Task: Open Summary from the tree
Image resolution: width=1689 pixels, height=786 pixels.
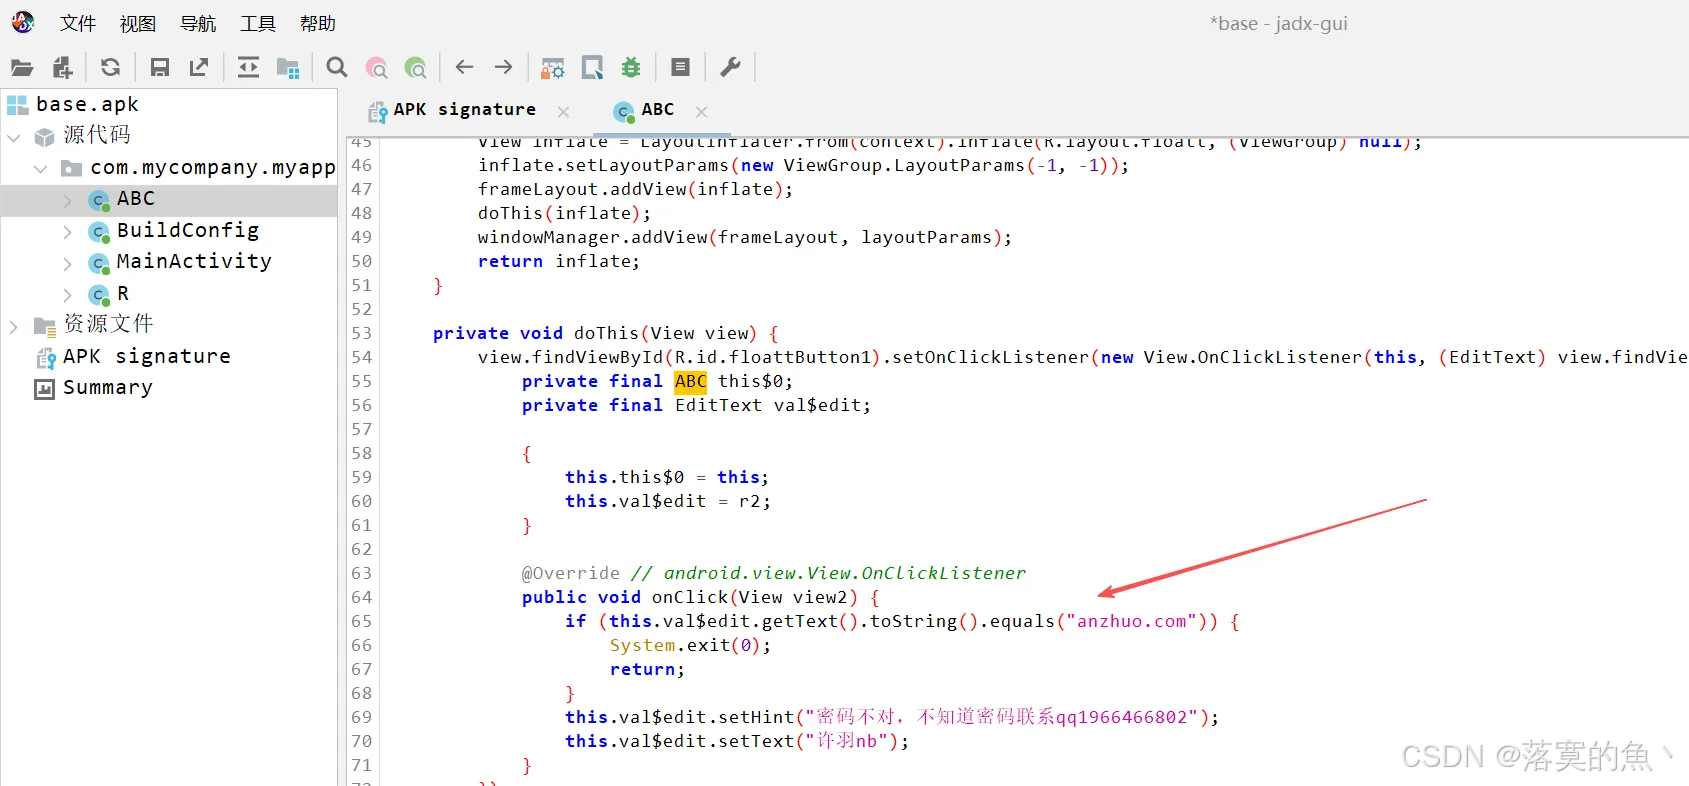Action: pos(108,387)
